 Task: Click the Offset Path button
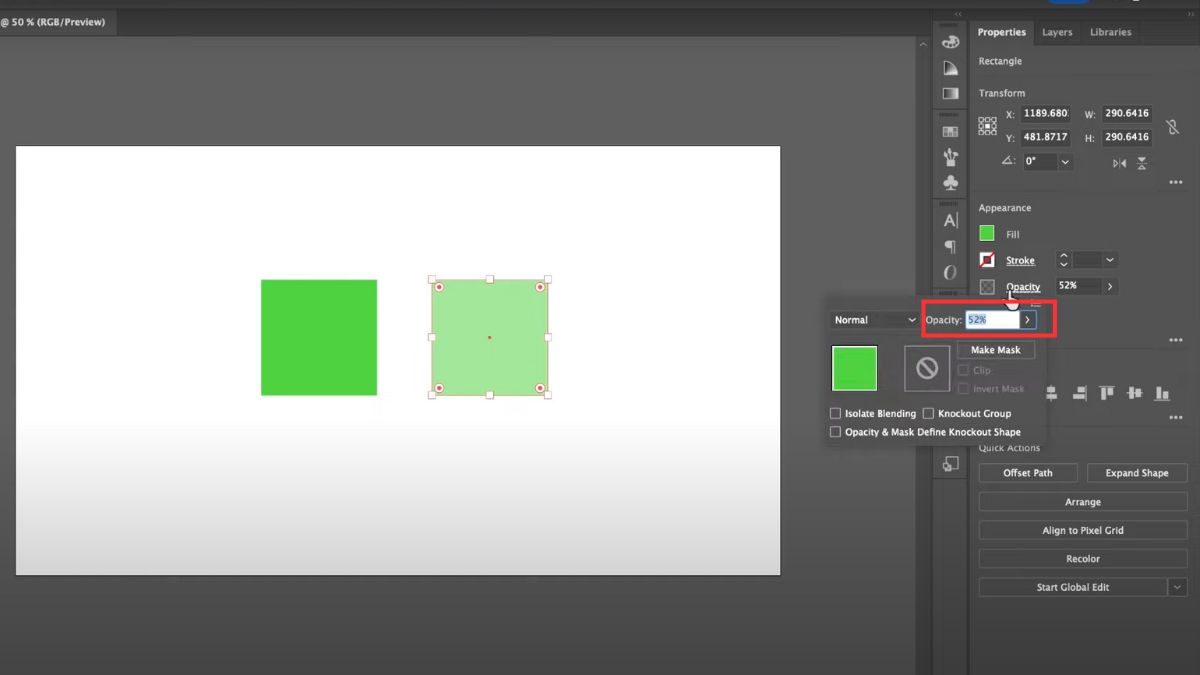pos(1028,473)
